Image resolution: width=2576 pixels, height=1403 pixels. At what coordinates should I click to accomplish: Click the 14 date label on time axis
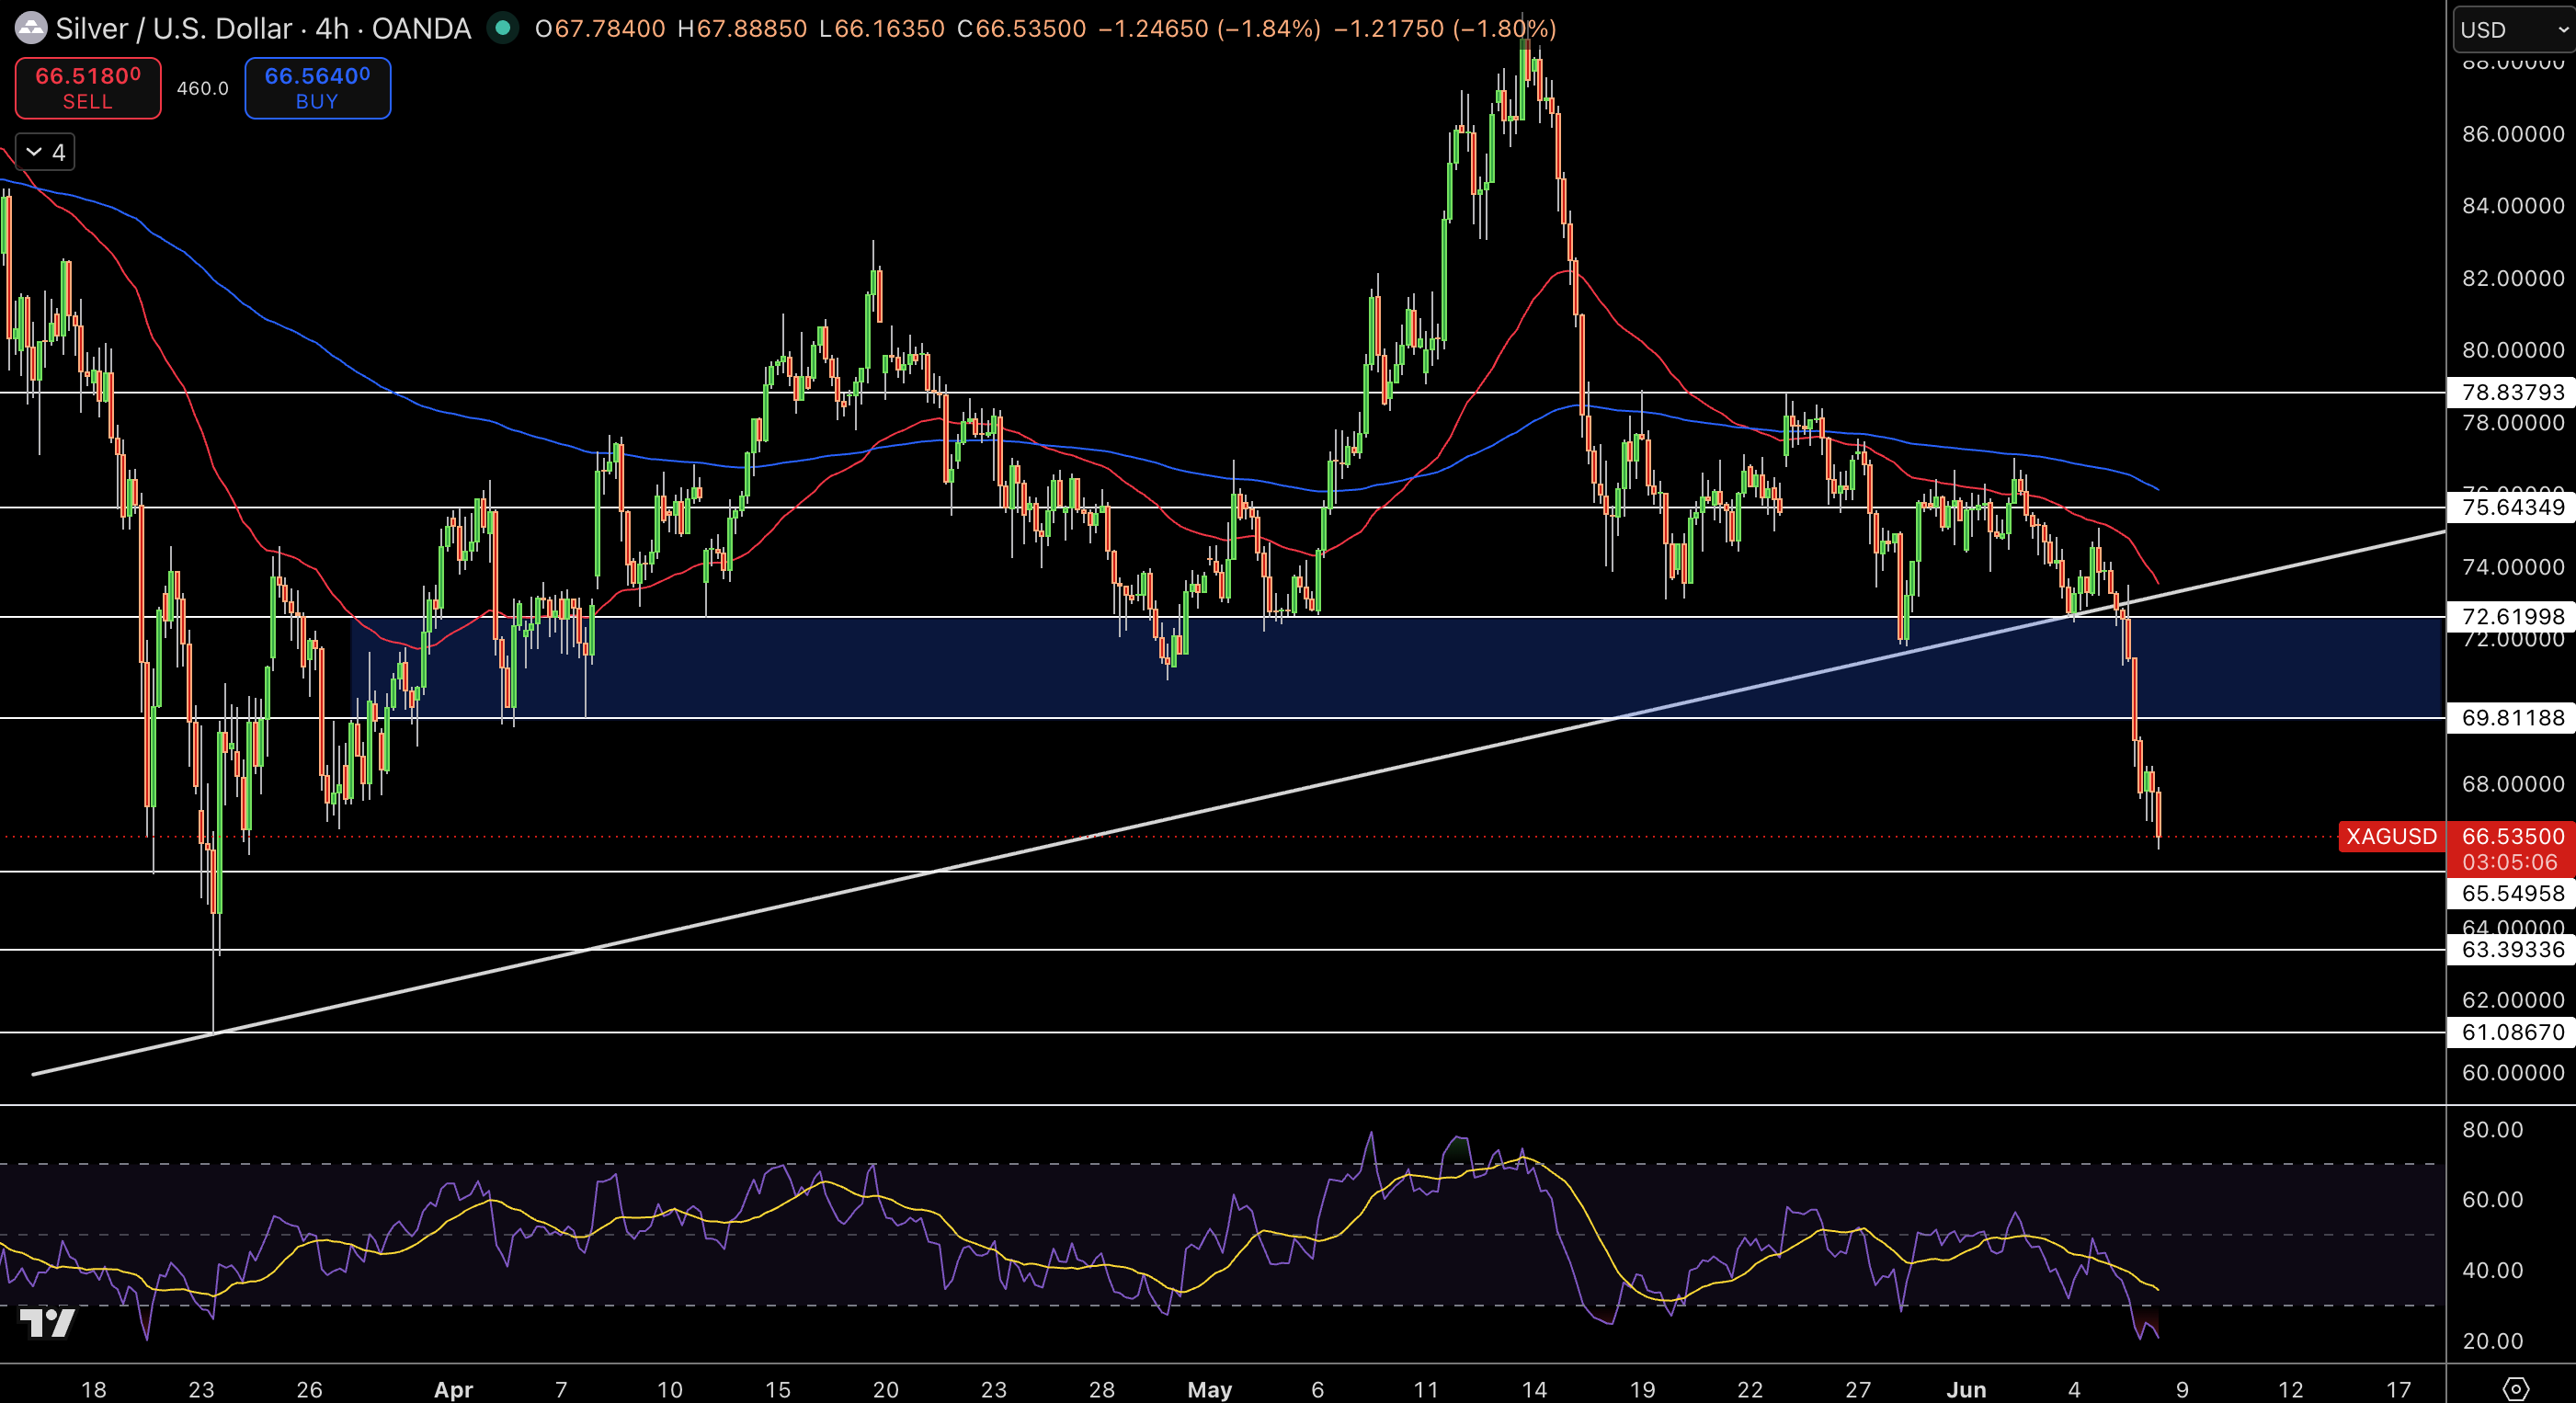tap(1534, 1389)
